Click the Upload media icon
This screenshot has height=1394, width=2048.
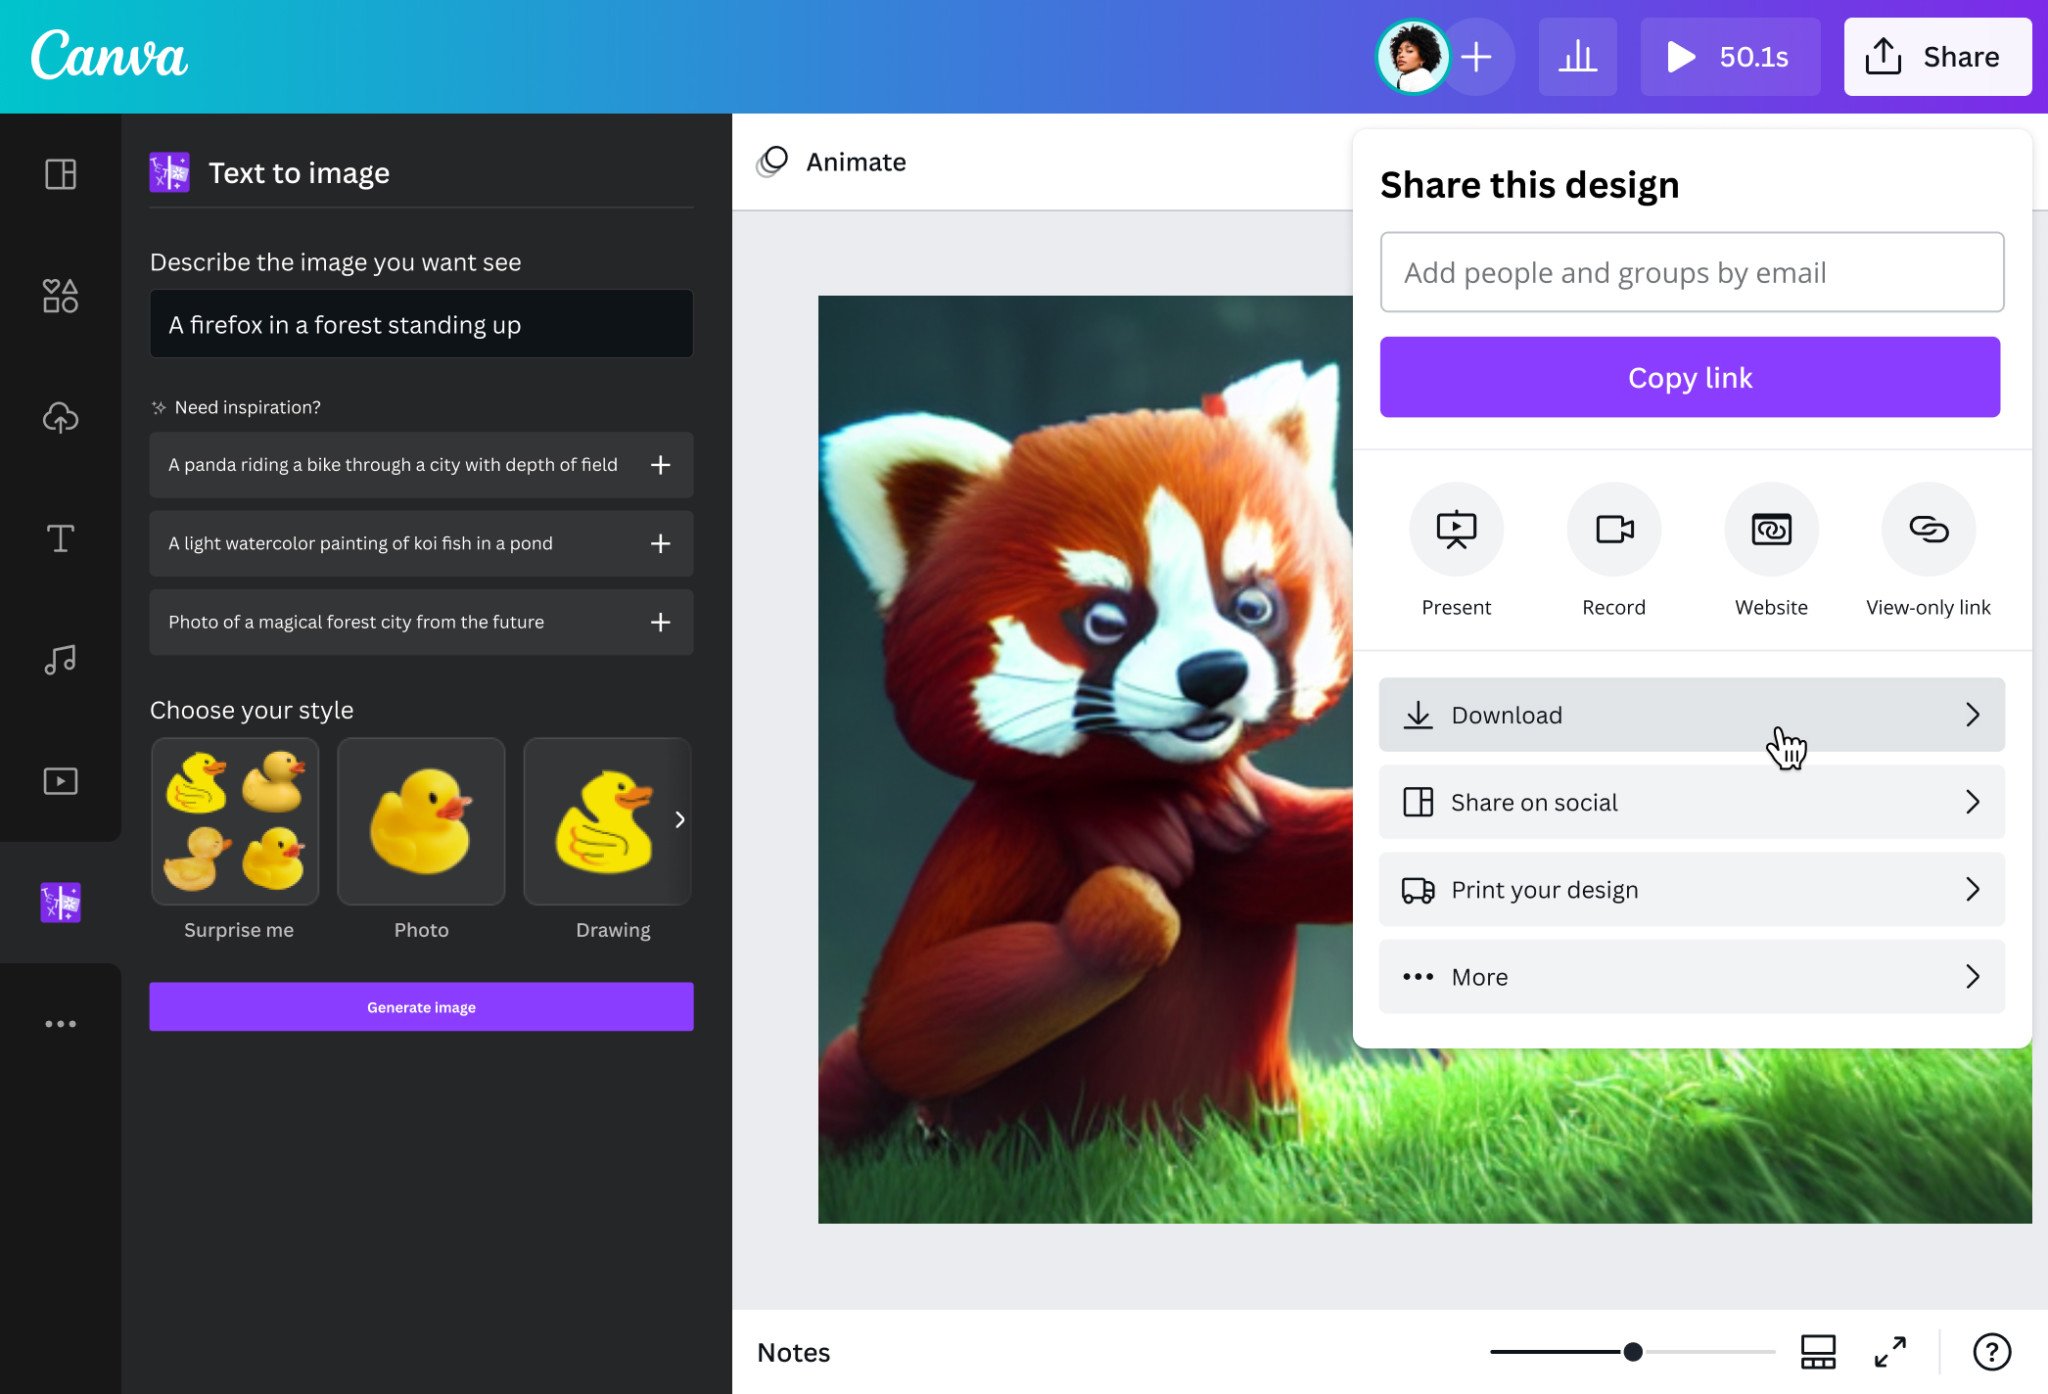pos(61,417)
